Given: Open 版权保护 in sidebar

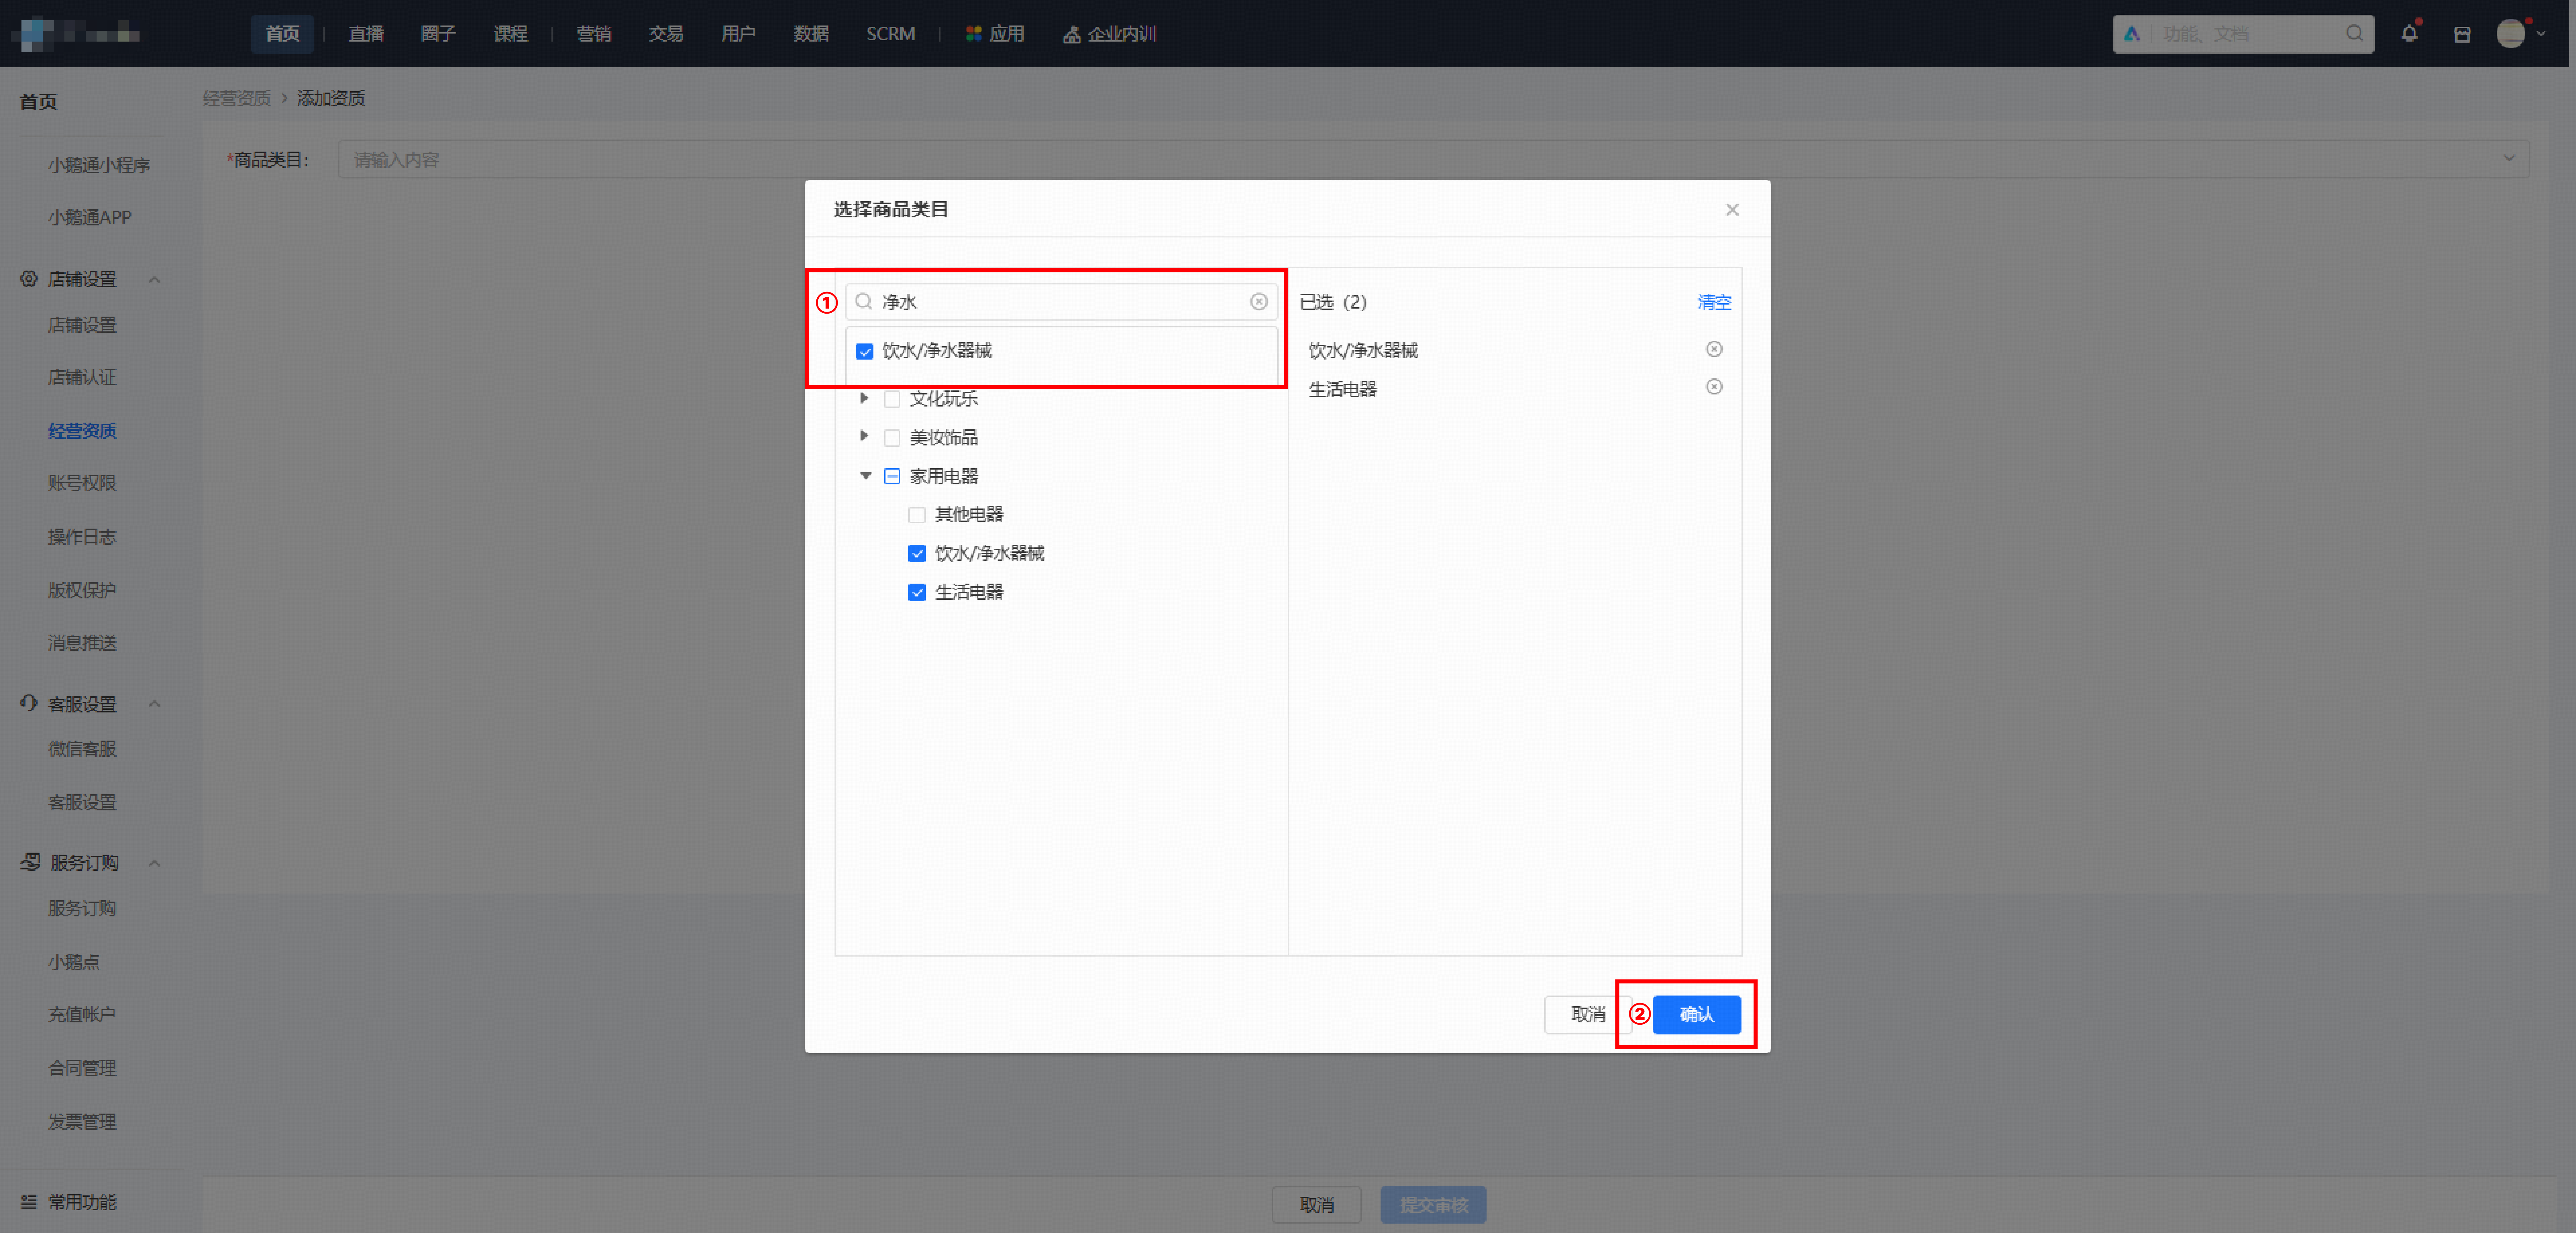Looking at the screenshot, I should [x=82, y=590].
